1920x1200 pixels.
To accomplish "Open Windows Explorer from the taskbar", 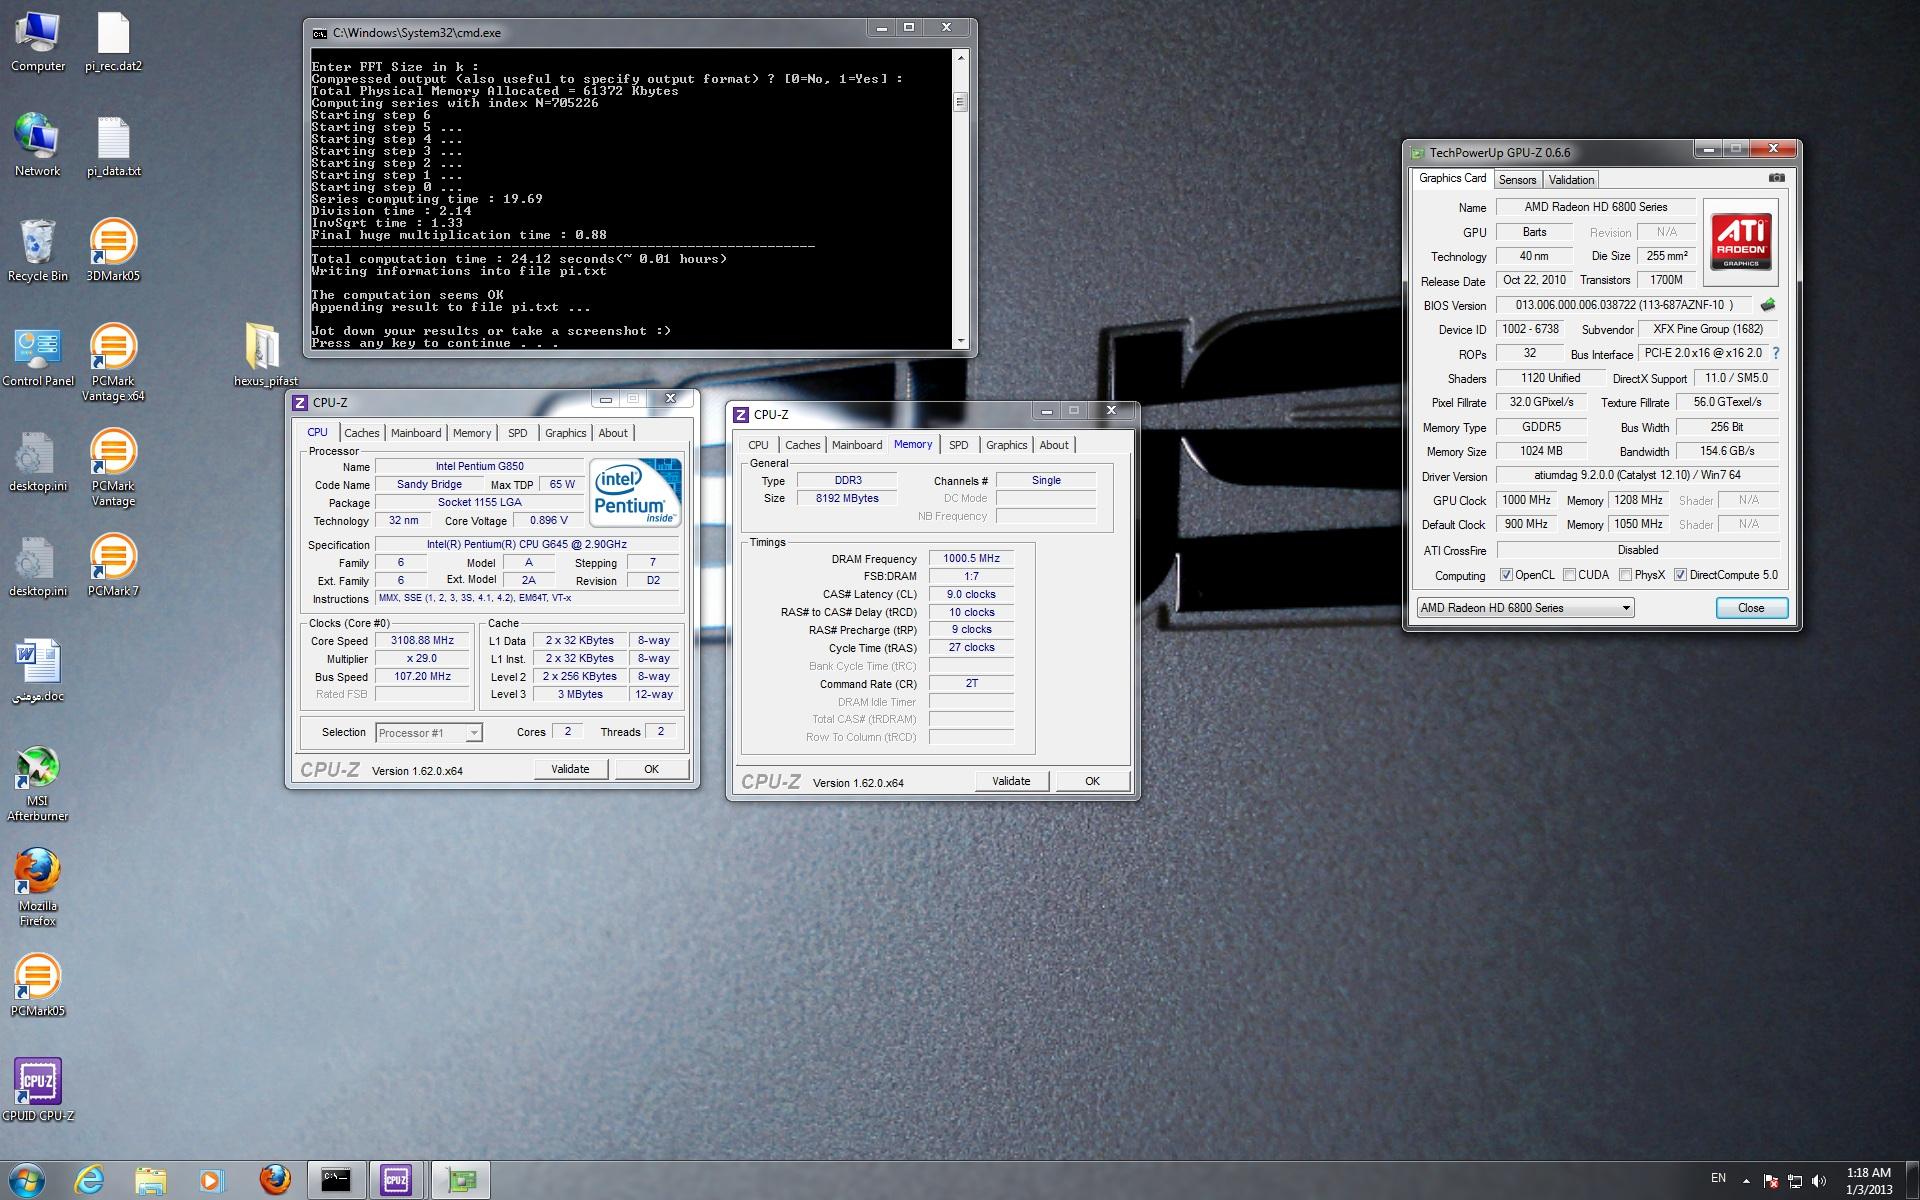I will 150,1181.
